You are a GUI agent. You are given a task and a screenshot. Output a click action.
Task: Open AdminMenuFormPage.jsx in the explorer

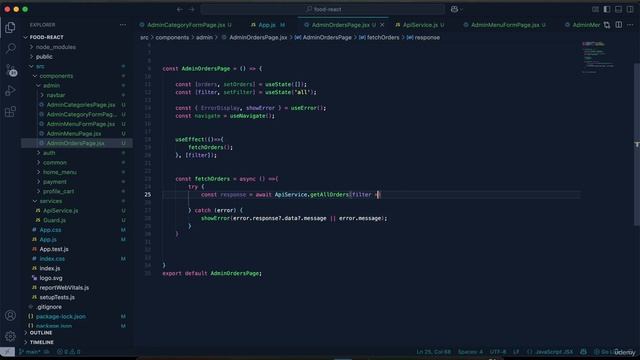81,124
